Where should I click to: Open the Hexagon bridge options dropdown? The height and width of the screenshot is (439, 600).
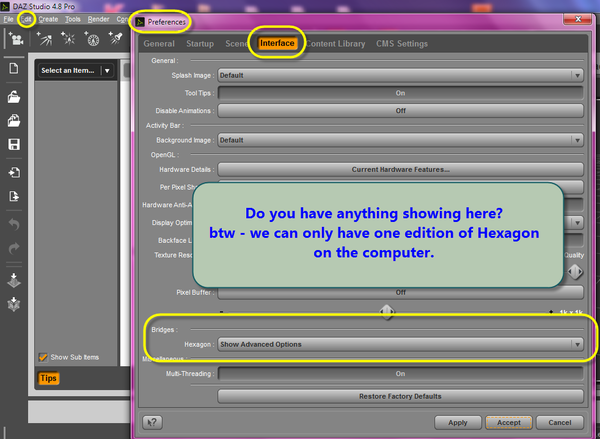(400, 344)
